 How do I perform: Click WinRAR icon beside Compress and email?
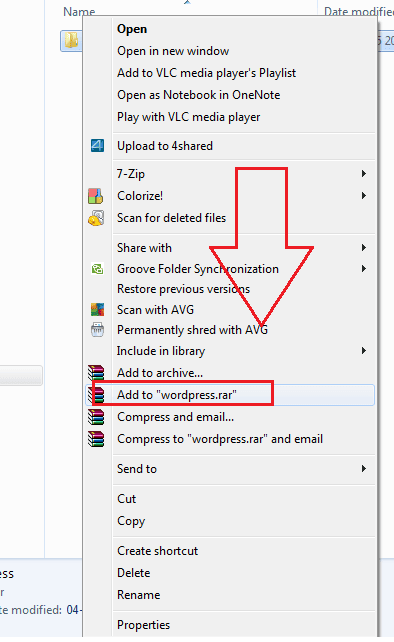click(x=96, y=417)
